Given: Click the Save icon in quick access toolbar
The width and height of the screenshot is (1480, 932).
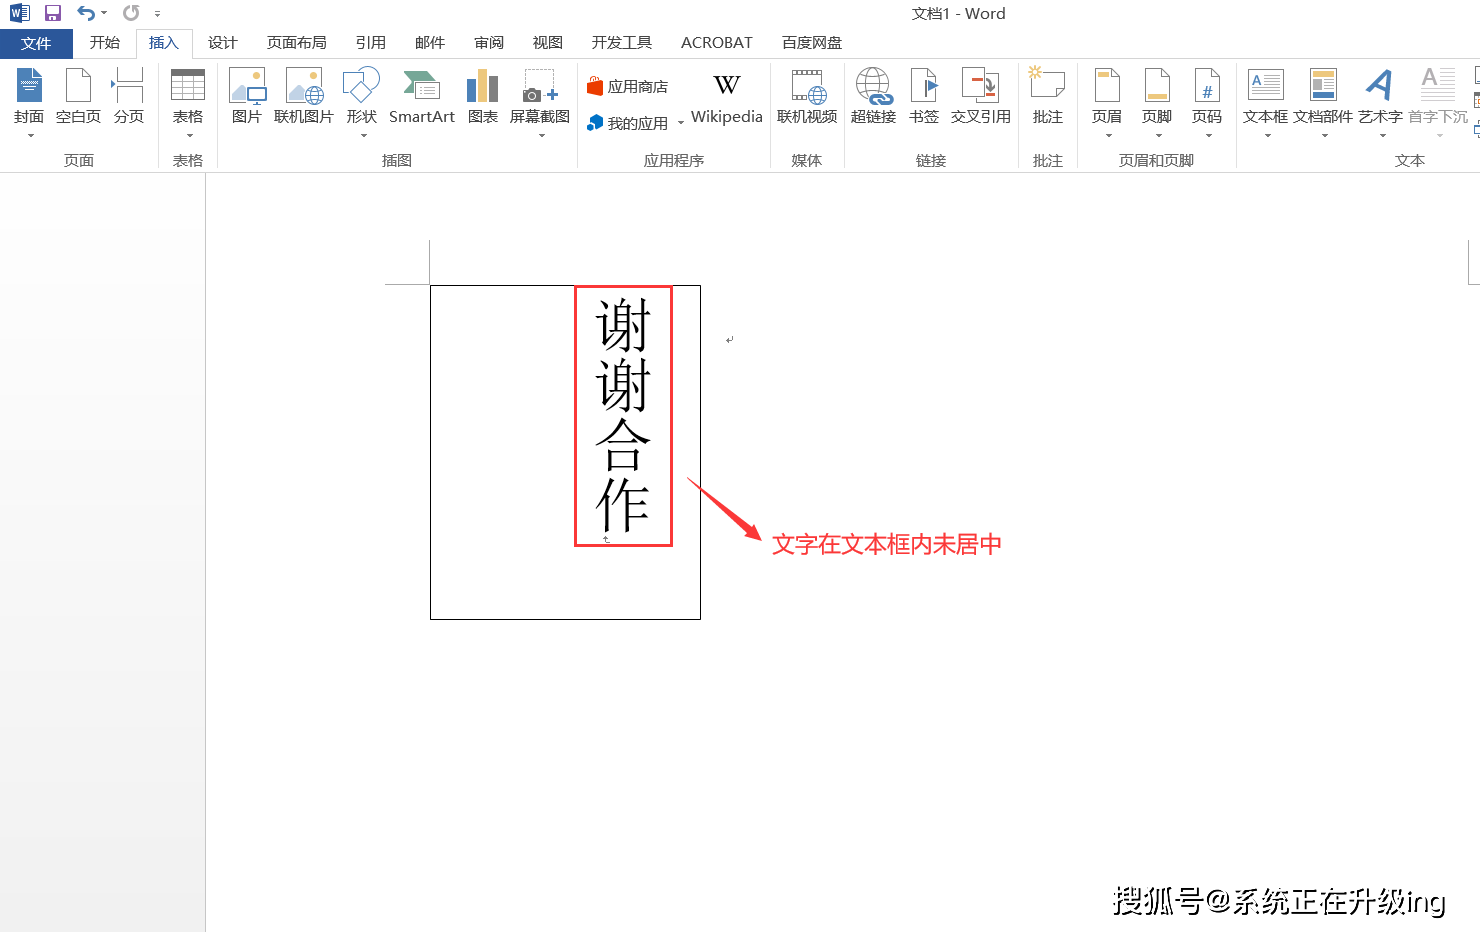Looking at the screenshot, I should (53, 13).
